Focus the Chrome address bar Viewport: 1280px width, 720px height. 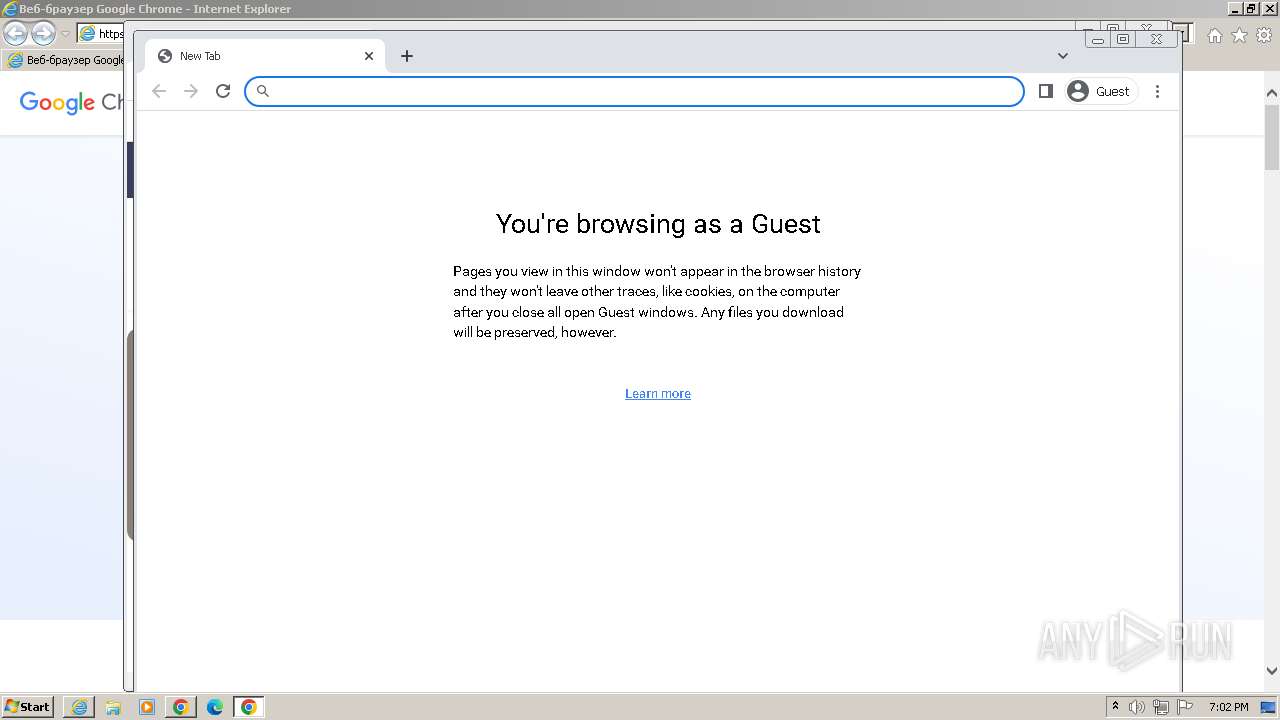(635, 91)
